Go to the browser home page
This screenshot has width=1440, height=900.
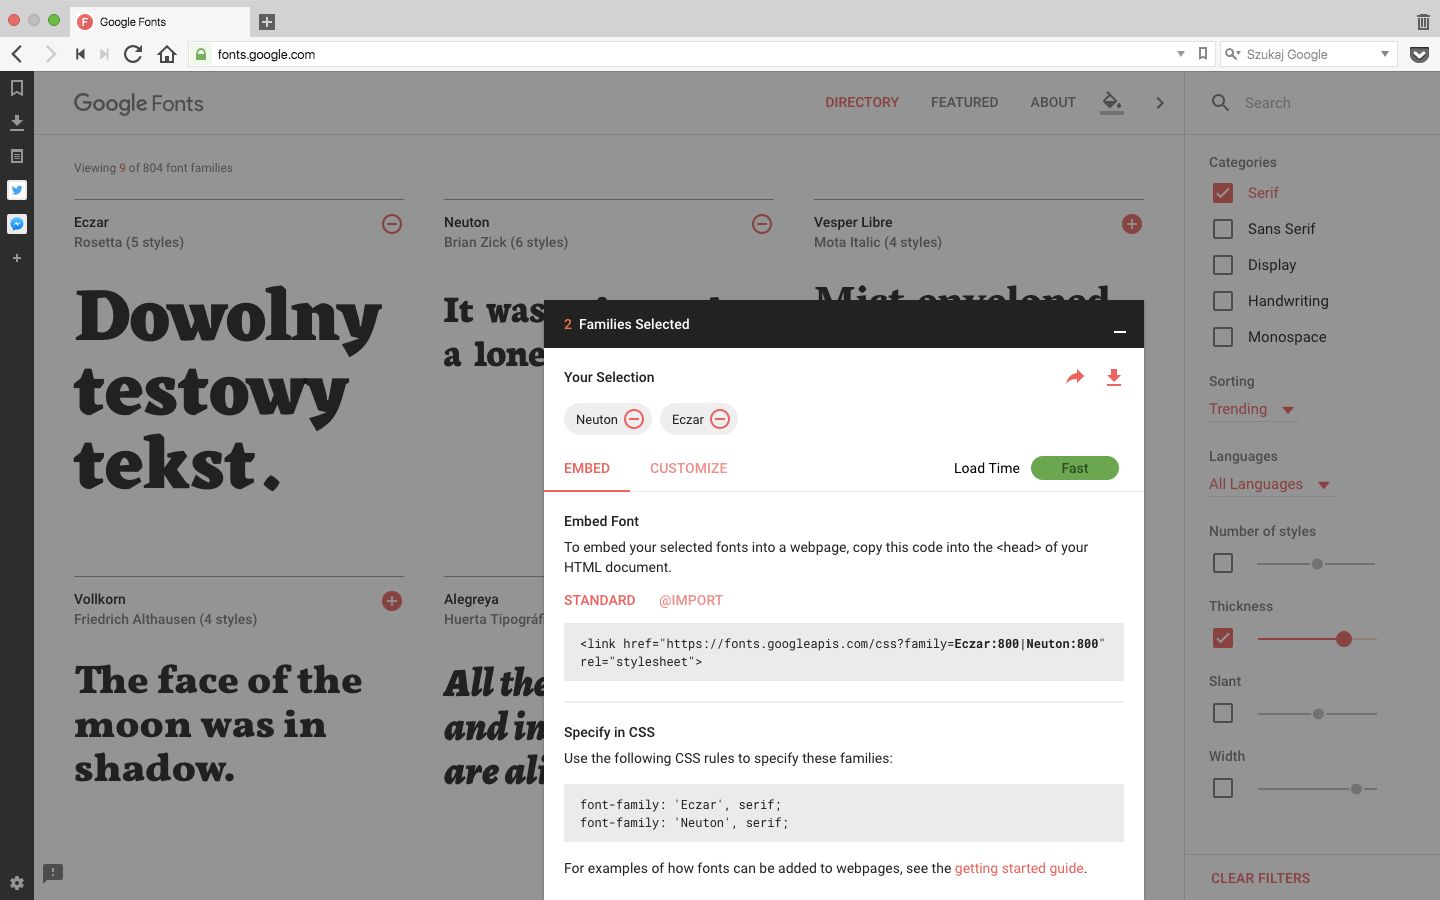pos(167,54)
